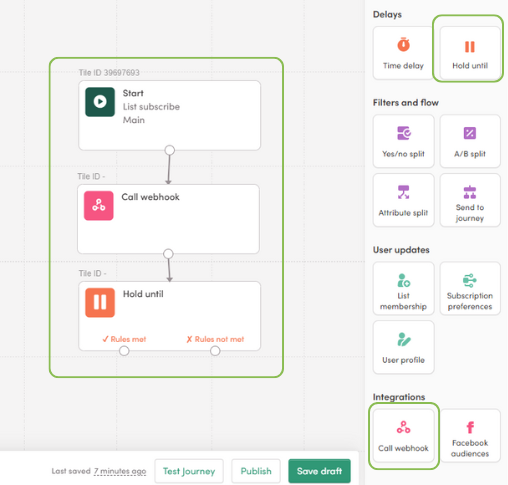Open the Call webhook tile on canvas
This screenshot has width=508, height=485.
point(168,219)
